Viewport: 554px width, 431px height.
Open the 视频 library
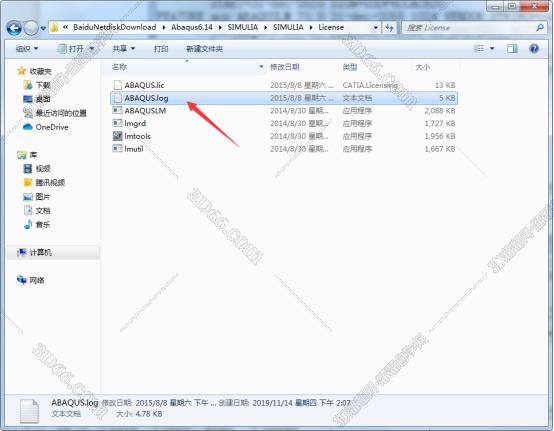coord(43,169)
